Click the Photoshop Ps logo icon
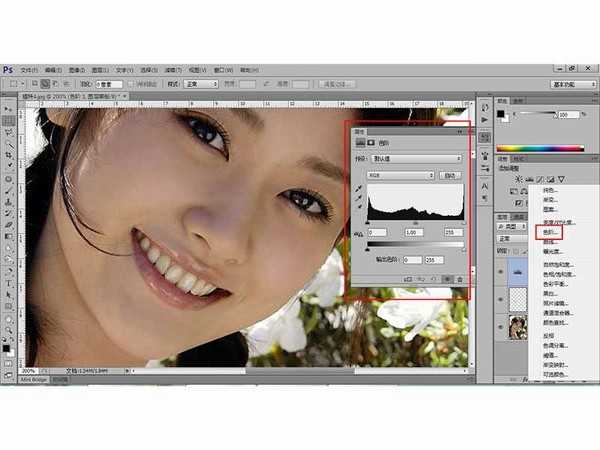This screenshot has height=450, width=600. click(8, 70)
